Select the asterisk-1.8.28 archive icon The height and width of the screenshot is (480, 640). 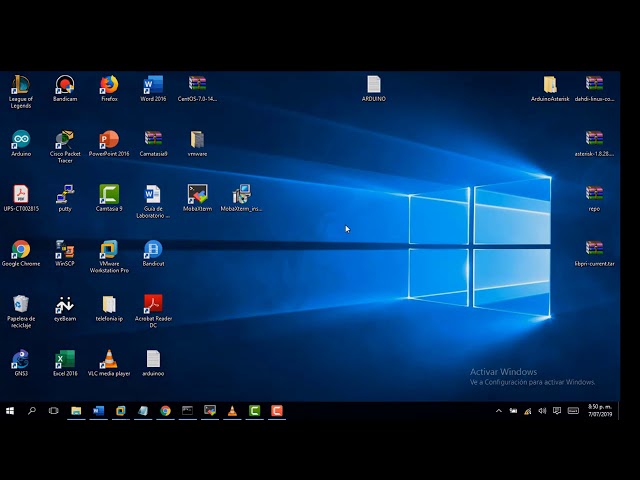pyautogui.click(x=594, y=143)
